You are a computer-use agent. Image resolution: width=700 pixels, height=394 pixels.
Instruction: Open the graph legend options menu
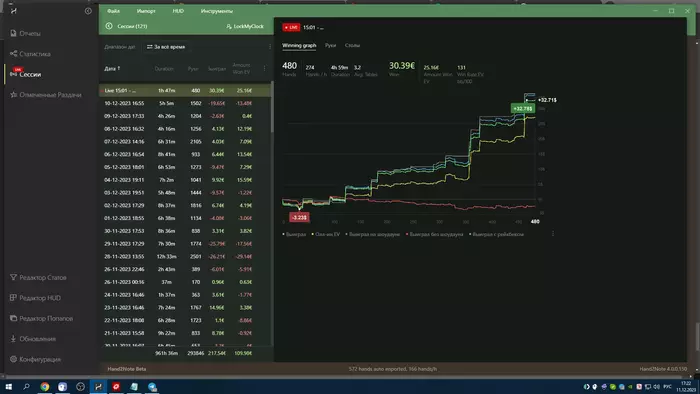[x=553, y=234]
